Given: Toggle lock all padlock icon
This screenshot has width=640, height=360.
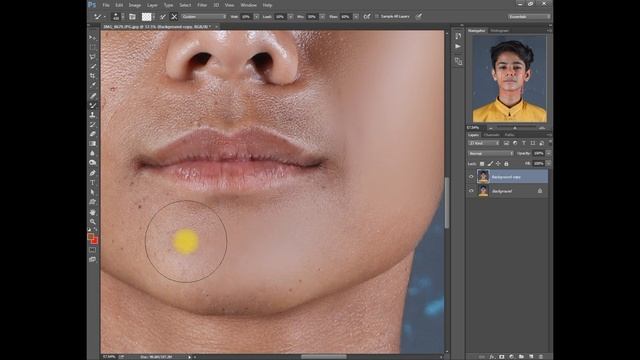Looking at the screenshot, I should (x=506, y=164).
